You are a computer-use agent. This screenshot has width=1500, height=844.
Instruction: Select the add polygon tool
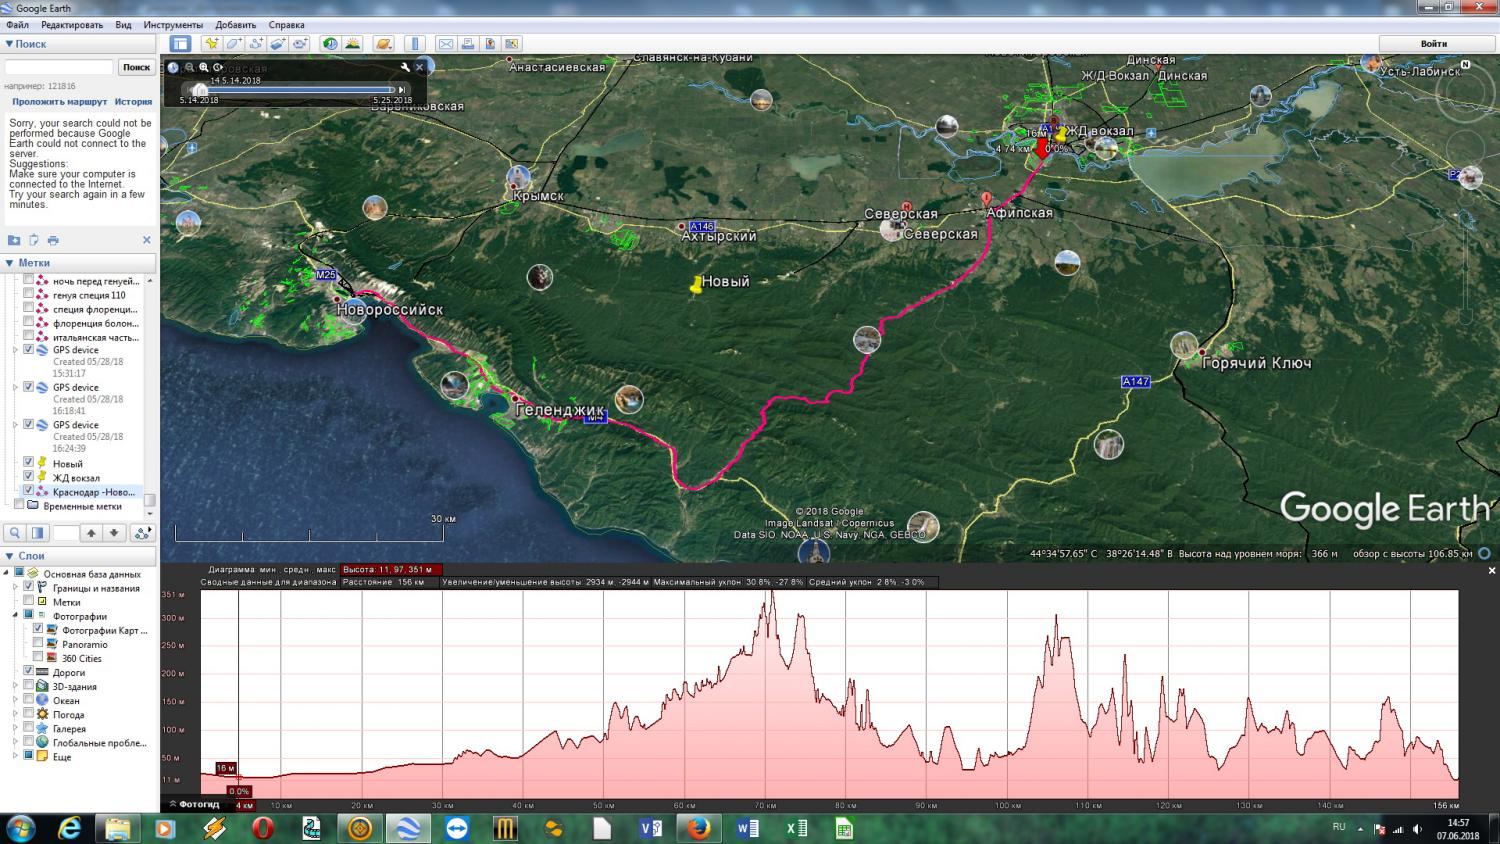[x=233, y=44]
